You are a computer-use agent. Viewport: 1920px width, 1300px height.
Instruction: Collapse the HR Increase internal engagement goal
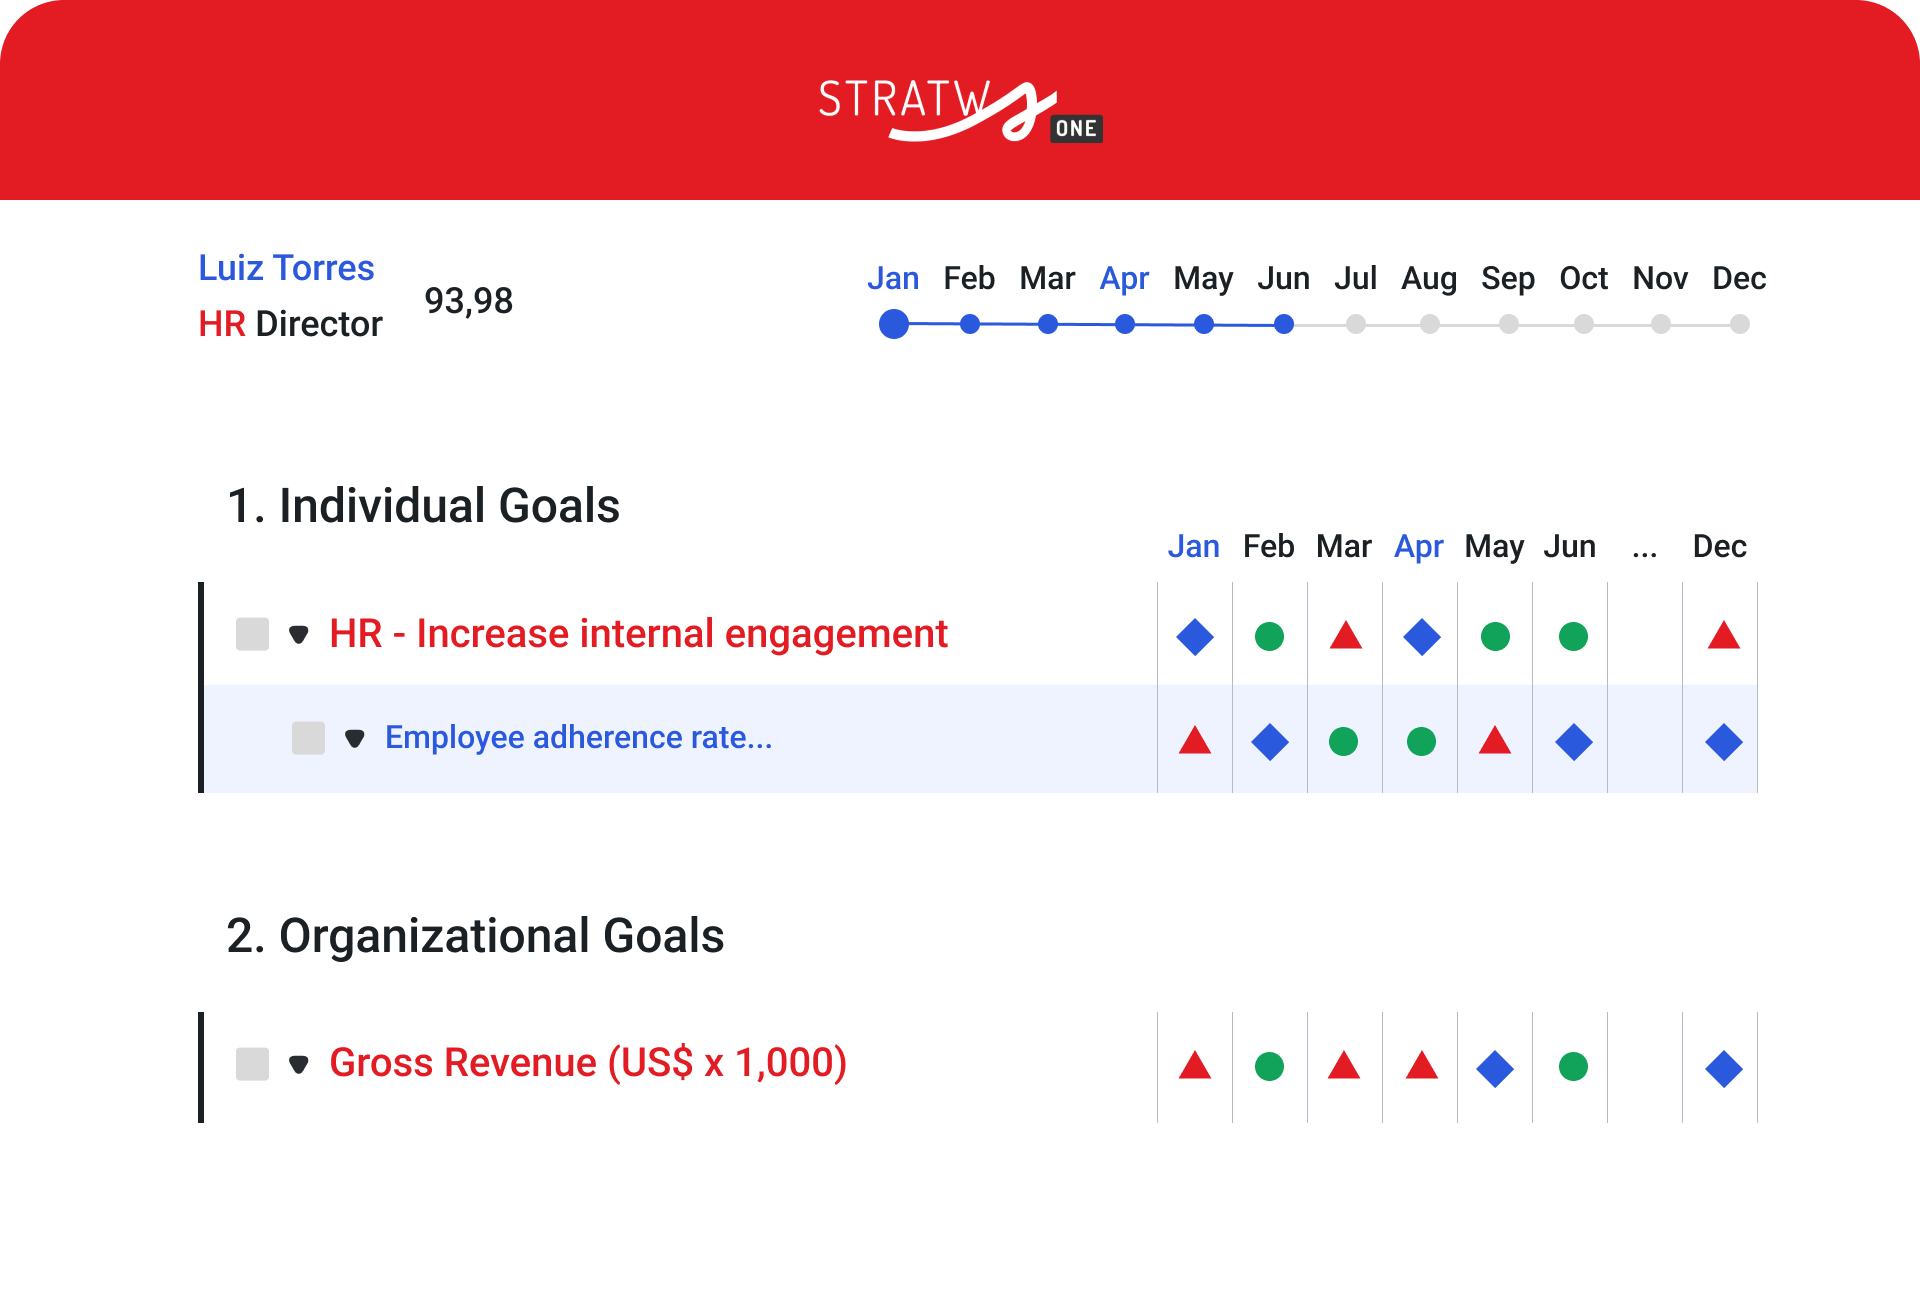click(x=298, y=635)
